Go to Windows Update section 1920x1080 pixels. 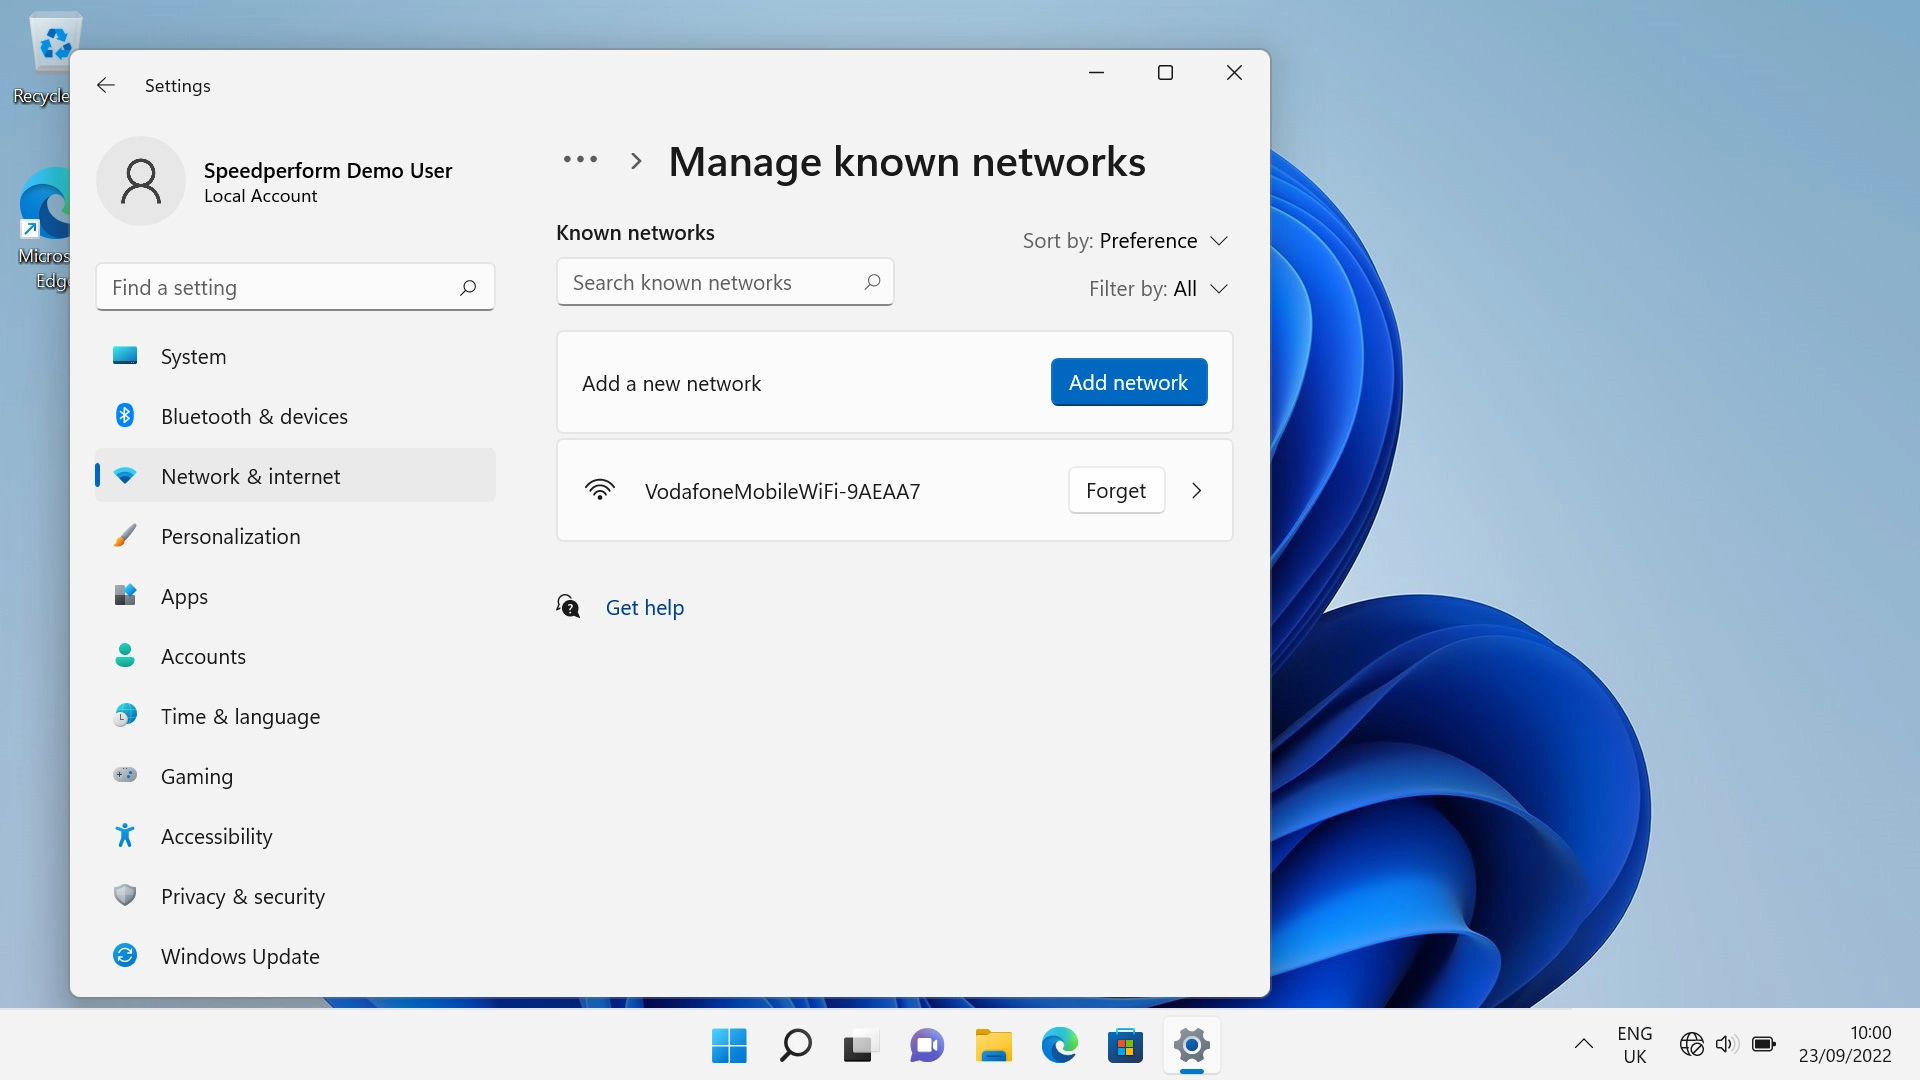240,956
